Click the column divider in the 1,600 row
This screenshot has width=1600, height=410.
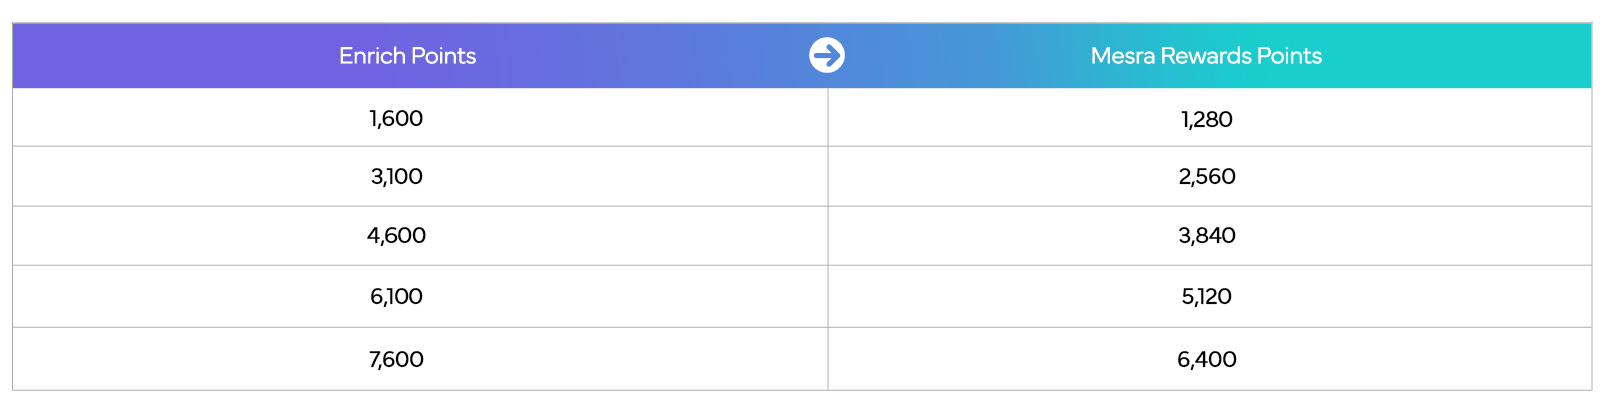(x=828, y=118)
